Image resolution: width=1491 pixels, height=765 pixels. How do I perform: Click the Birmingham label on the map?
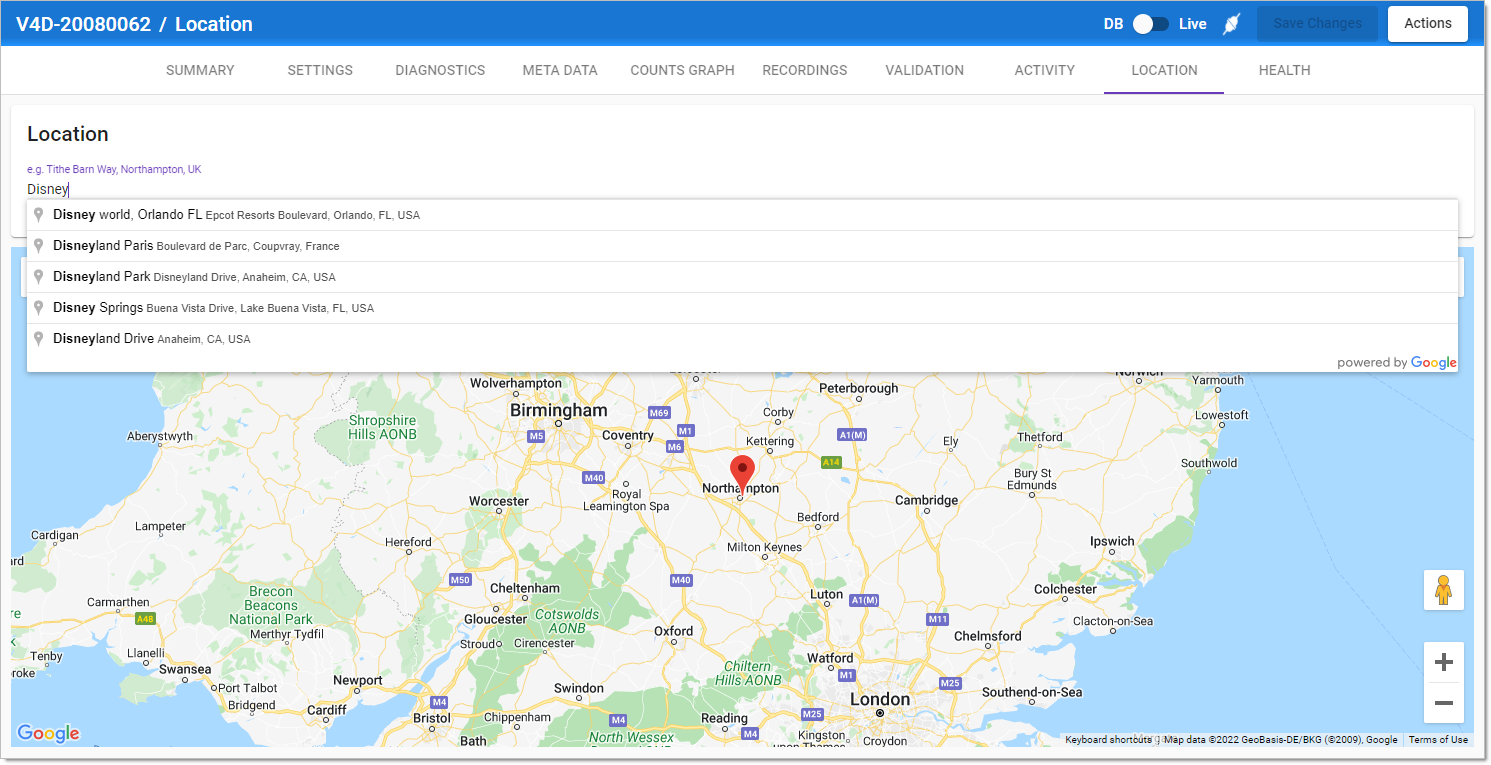point(558,410)
